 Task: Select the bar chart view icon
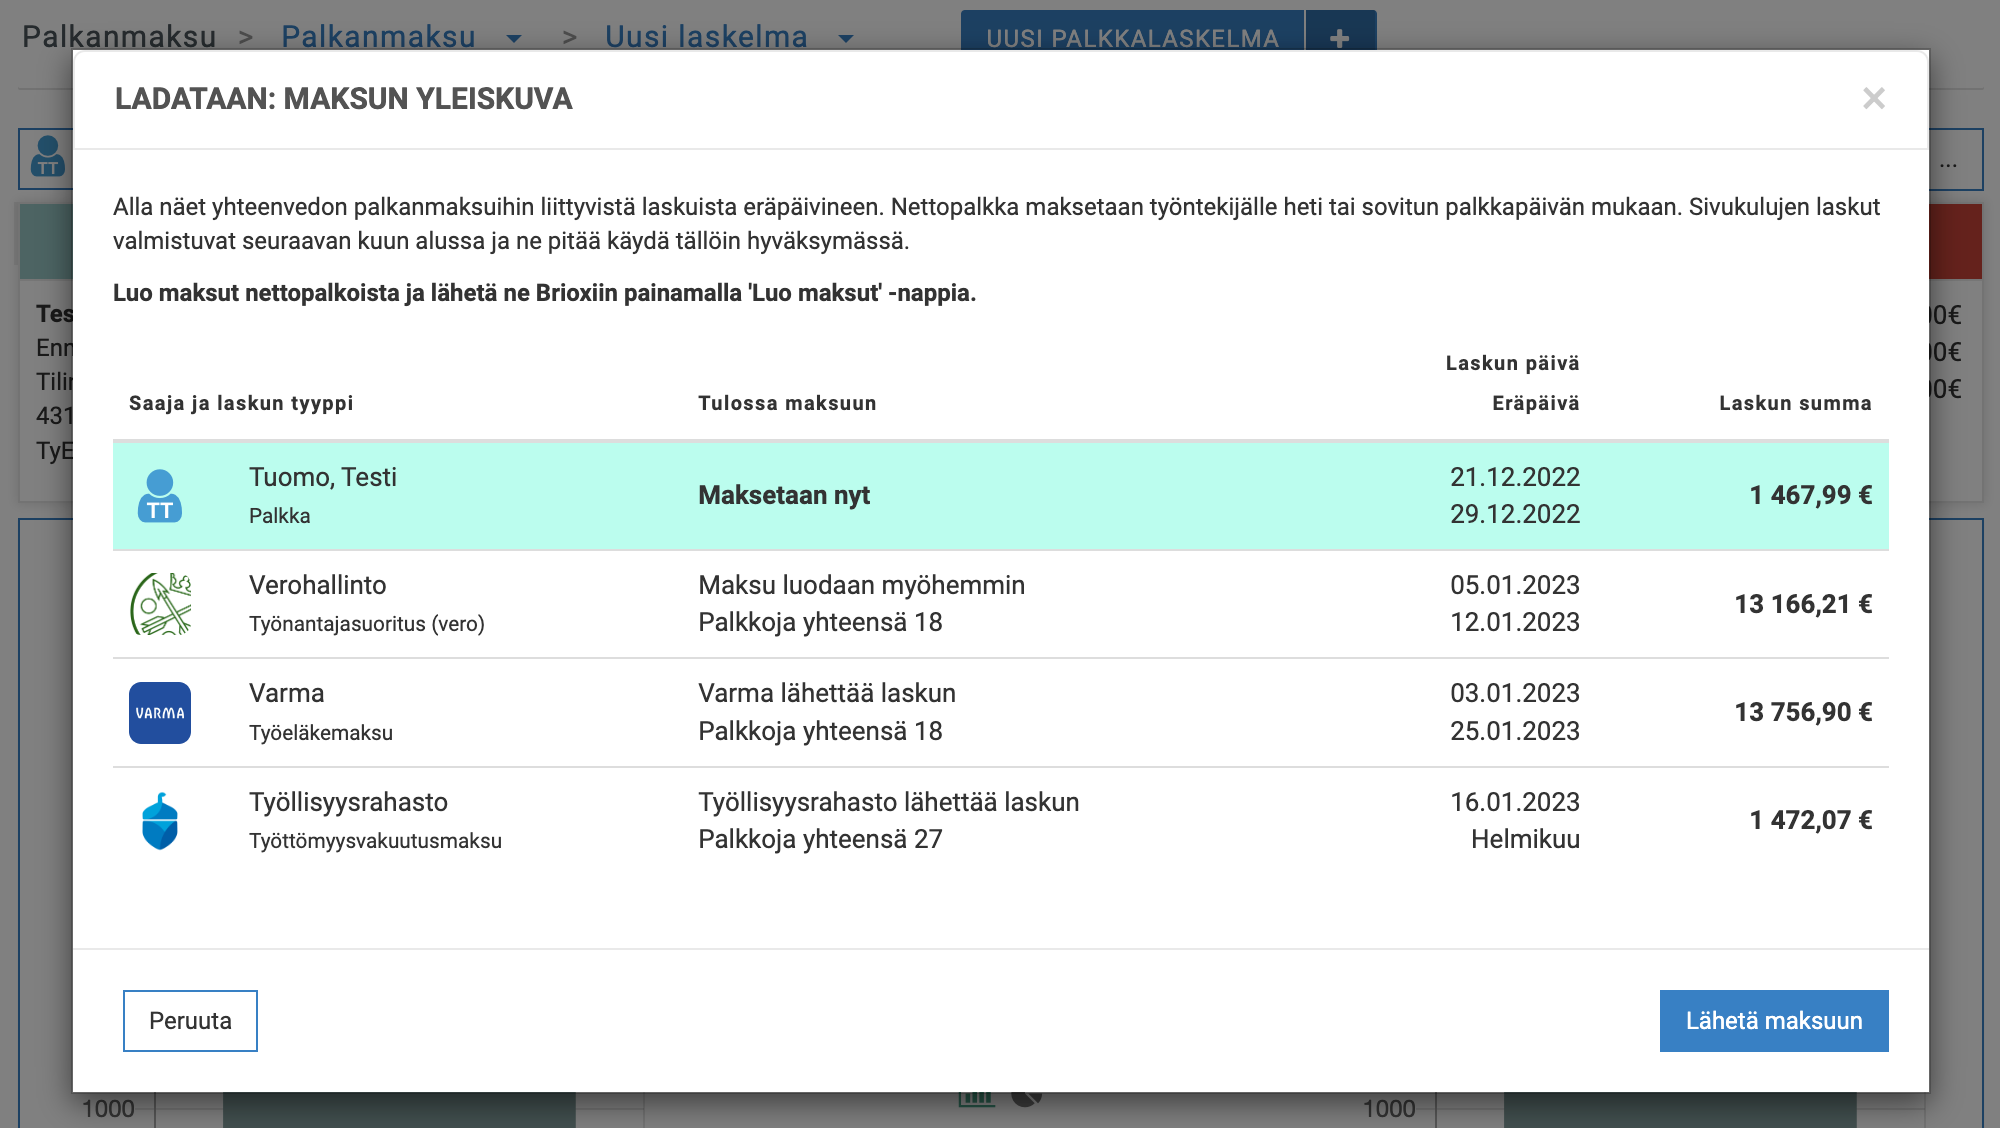coord(976,1097)
